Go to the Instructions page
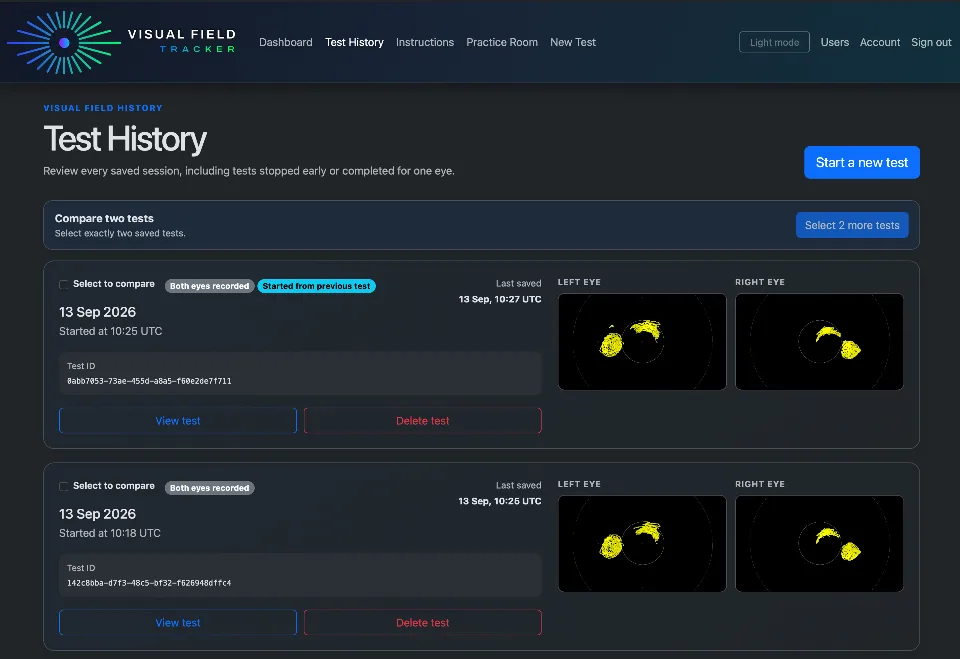The image size is (960, 659). click(x=425, y=42)
